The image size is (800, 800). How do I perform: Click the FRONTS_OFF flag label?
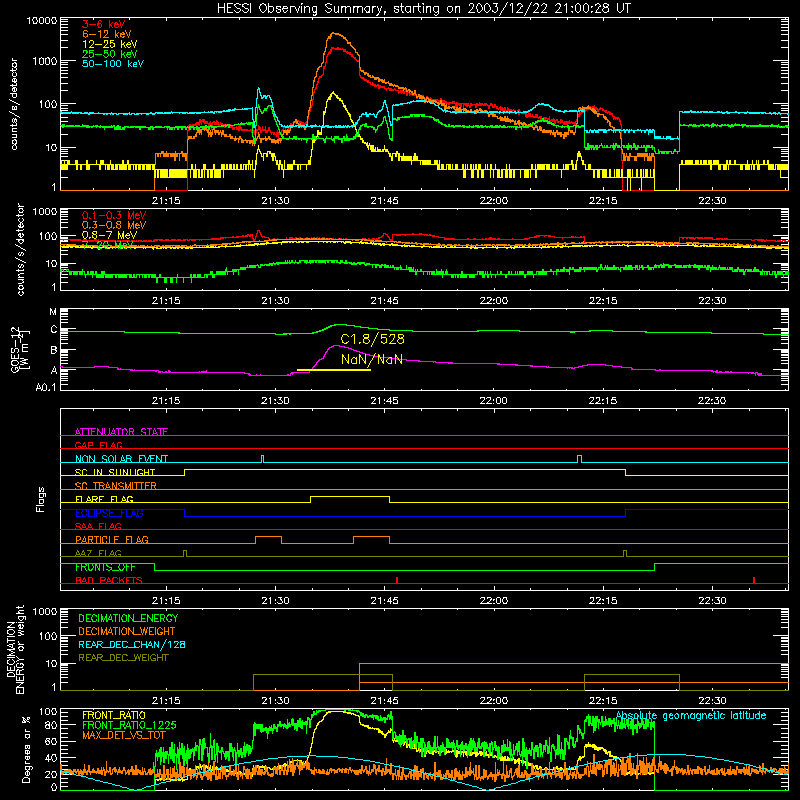pos(105,567)
